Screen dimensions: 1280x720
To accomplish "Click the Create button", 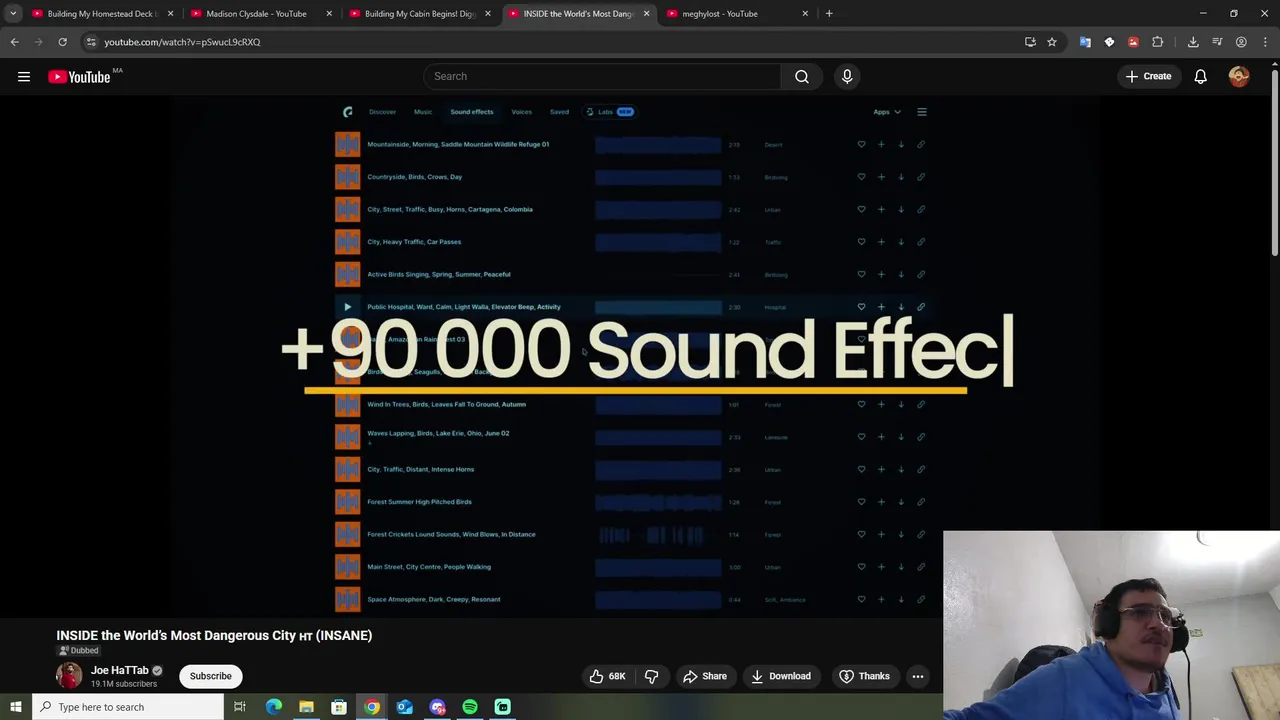I will 1149,76.
